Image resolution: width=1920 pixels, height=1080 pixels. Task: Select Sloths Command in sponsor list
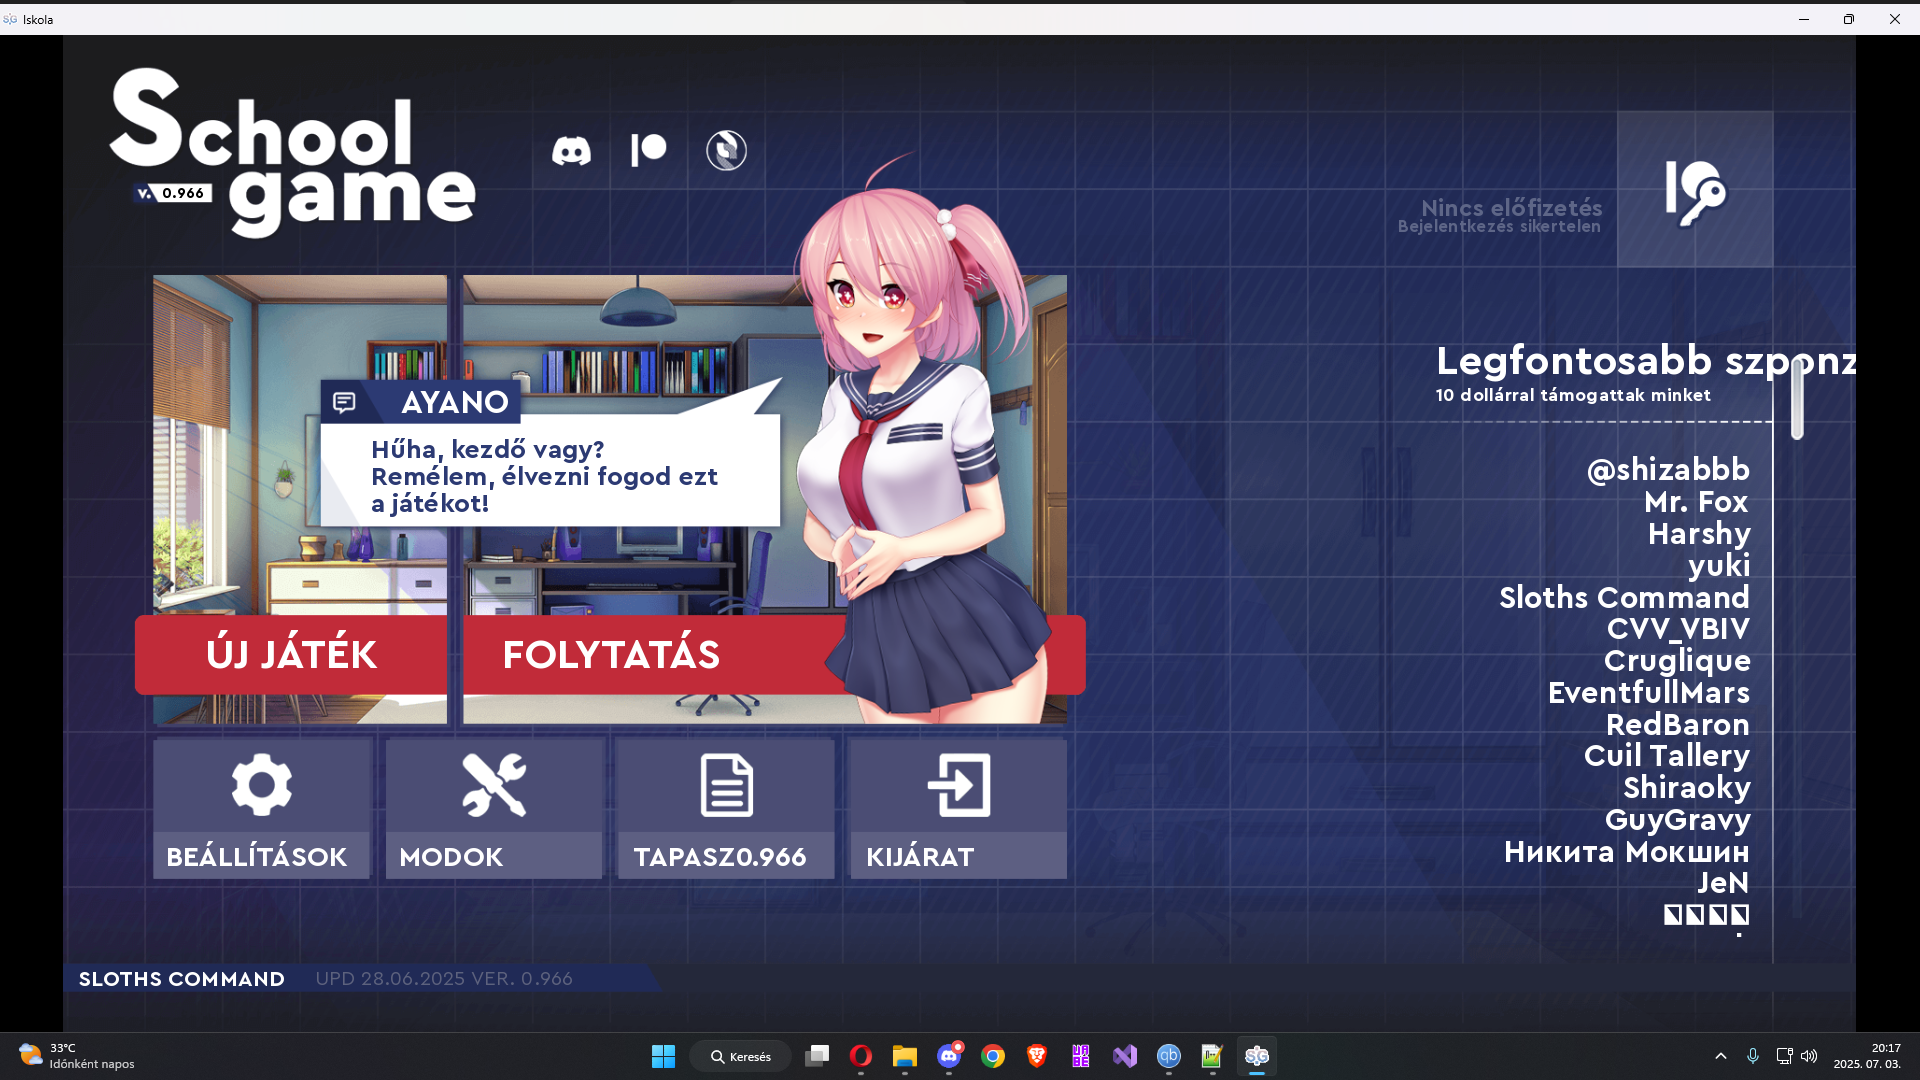(1624, 597)
